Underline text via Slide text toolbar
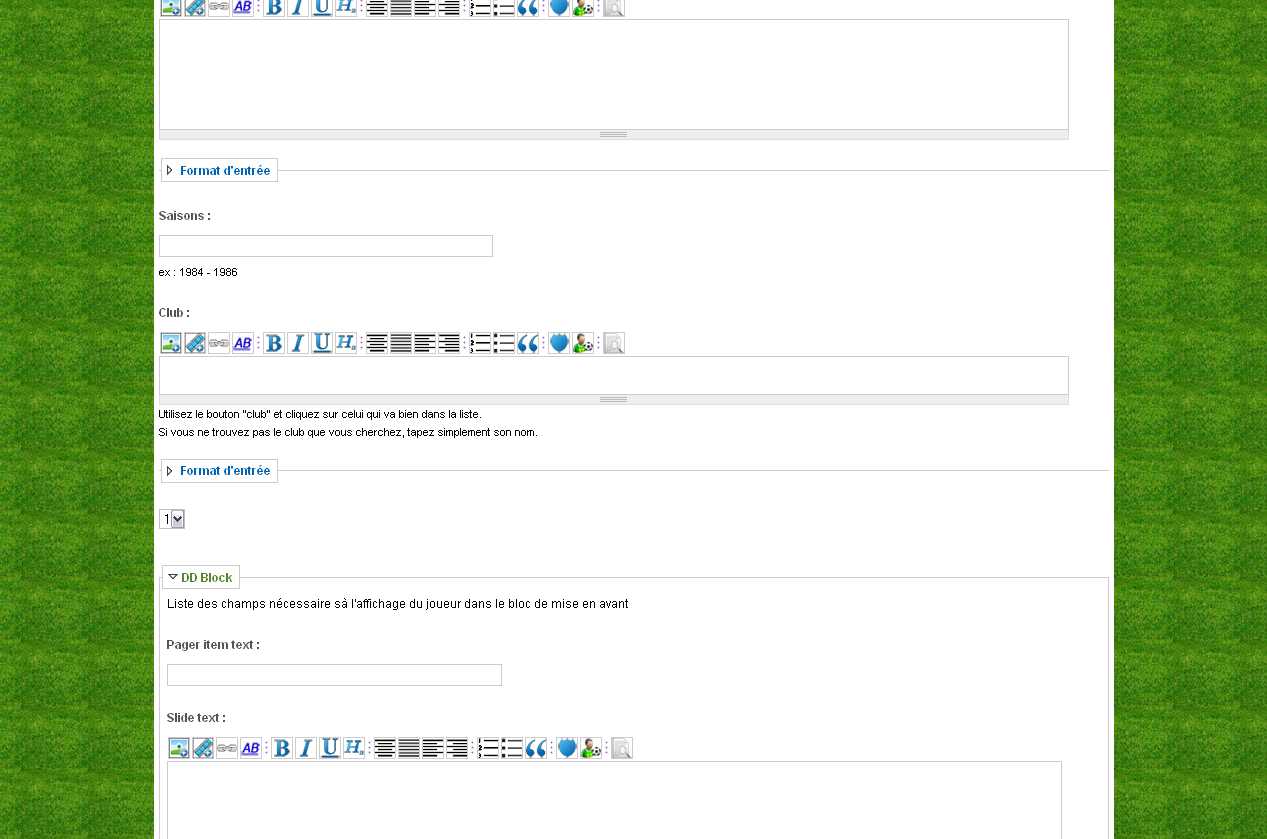 pyautogui.click(x=330, y=748)
